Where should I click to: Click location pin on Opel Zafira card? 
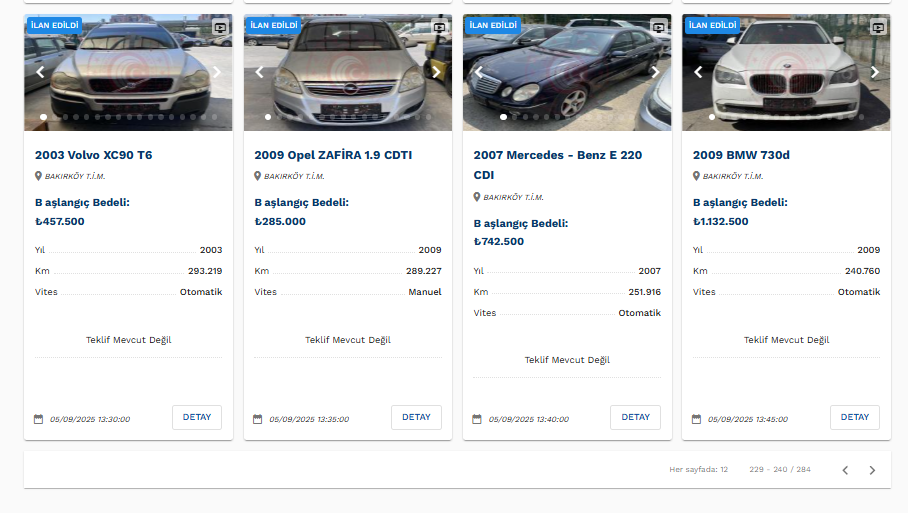[258, 176]
